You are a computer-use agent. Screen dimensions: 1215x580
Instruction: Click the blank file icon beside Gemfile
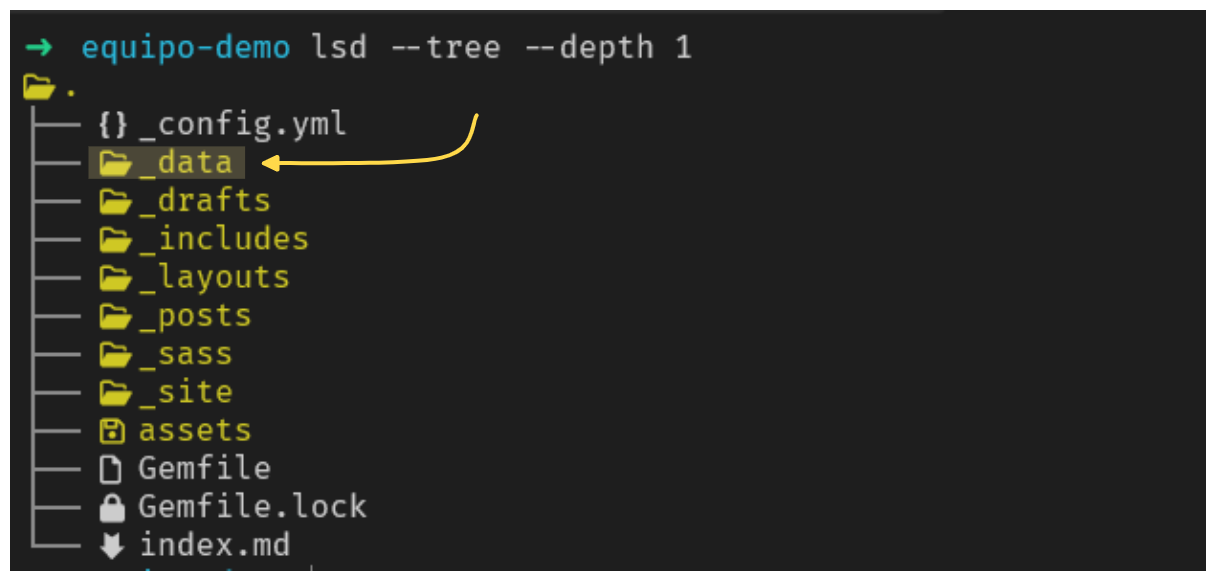(113, 469)
